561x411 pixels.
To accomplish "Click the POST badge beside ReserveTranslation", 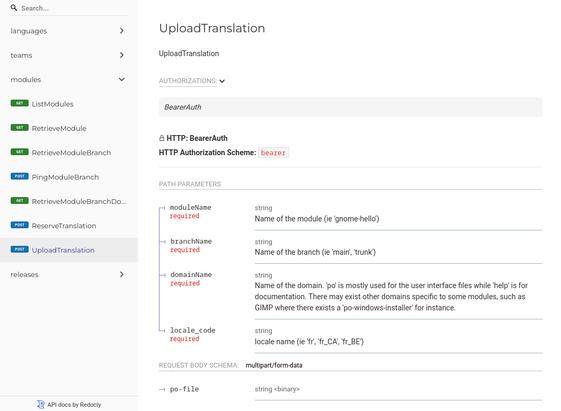I will tap(19, 225).
